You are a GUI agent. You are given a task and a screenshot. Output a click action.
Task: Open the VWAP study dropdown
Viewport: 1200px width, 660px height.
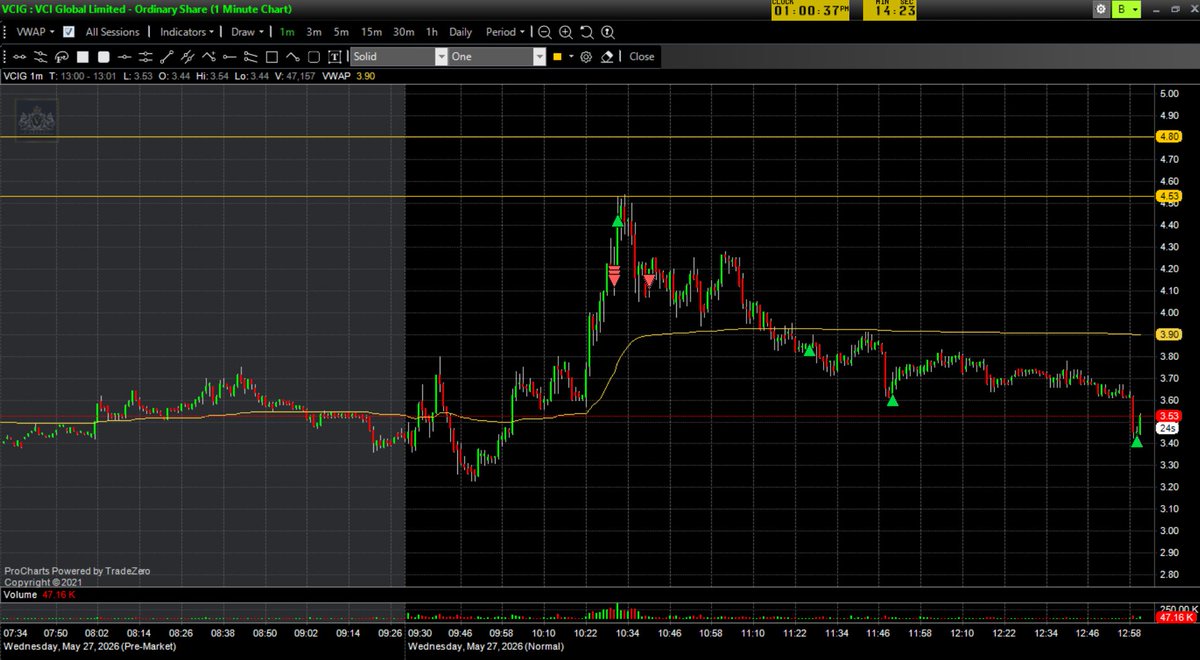click(x=35, y=31)
